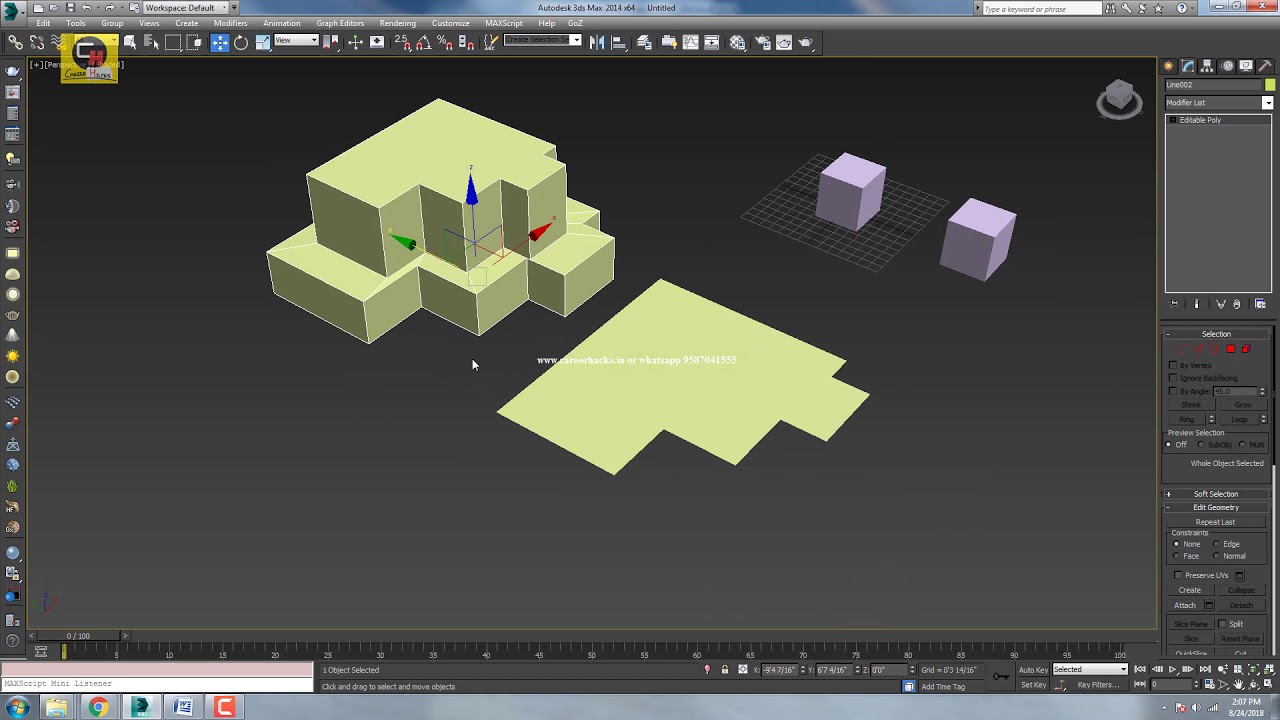
Task: Click the object color swatch beside Line002
Action: click(x=1269, y=85)
